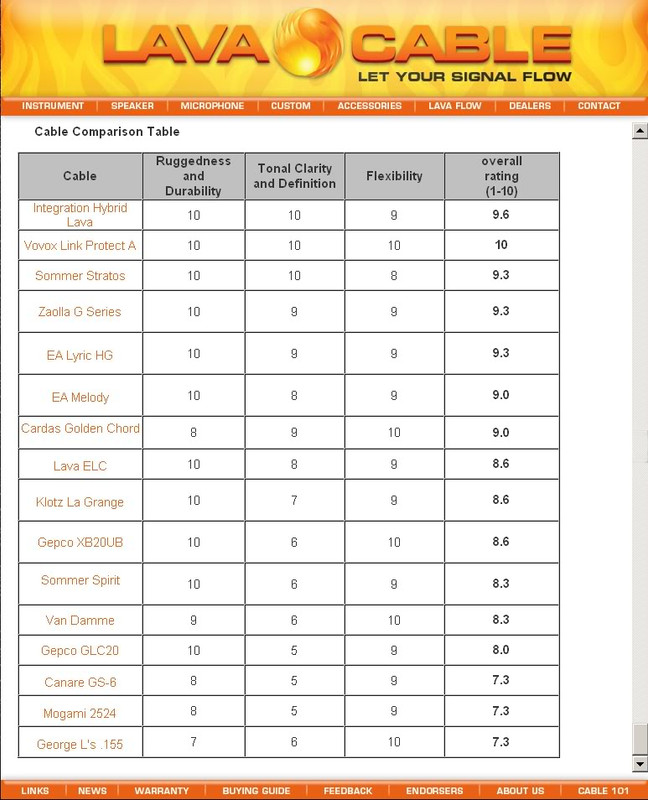
Task: Select the Sommer Spirit cable link
Action: point(80,580)
